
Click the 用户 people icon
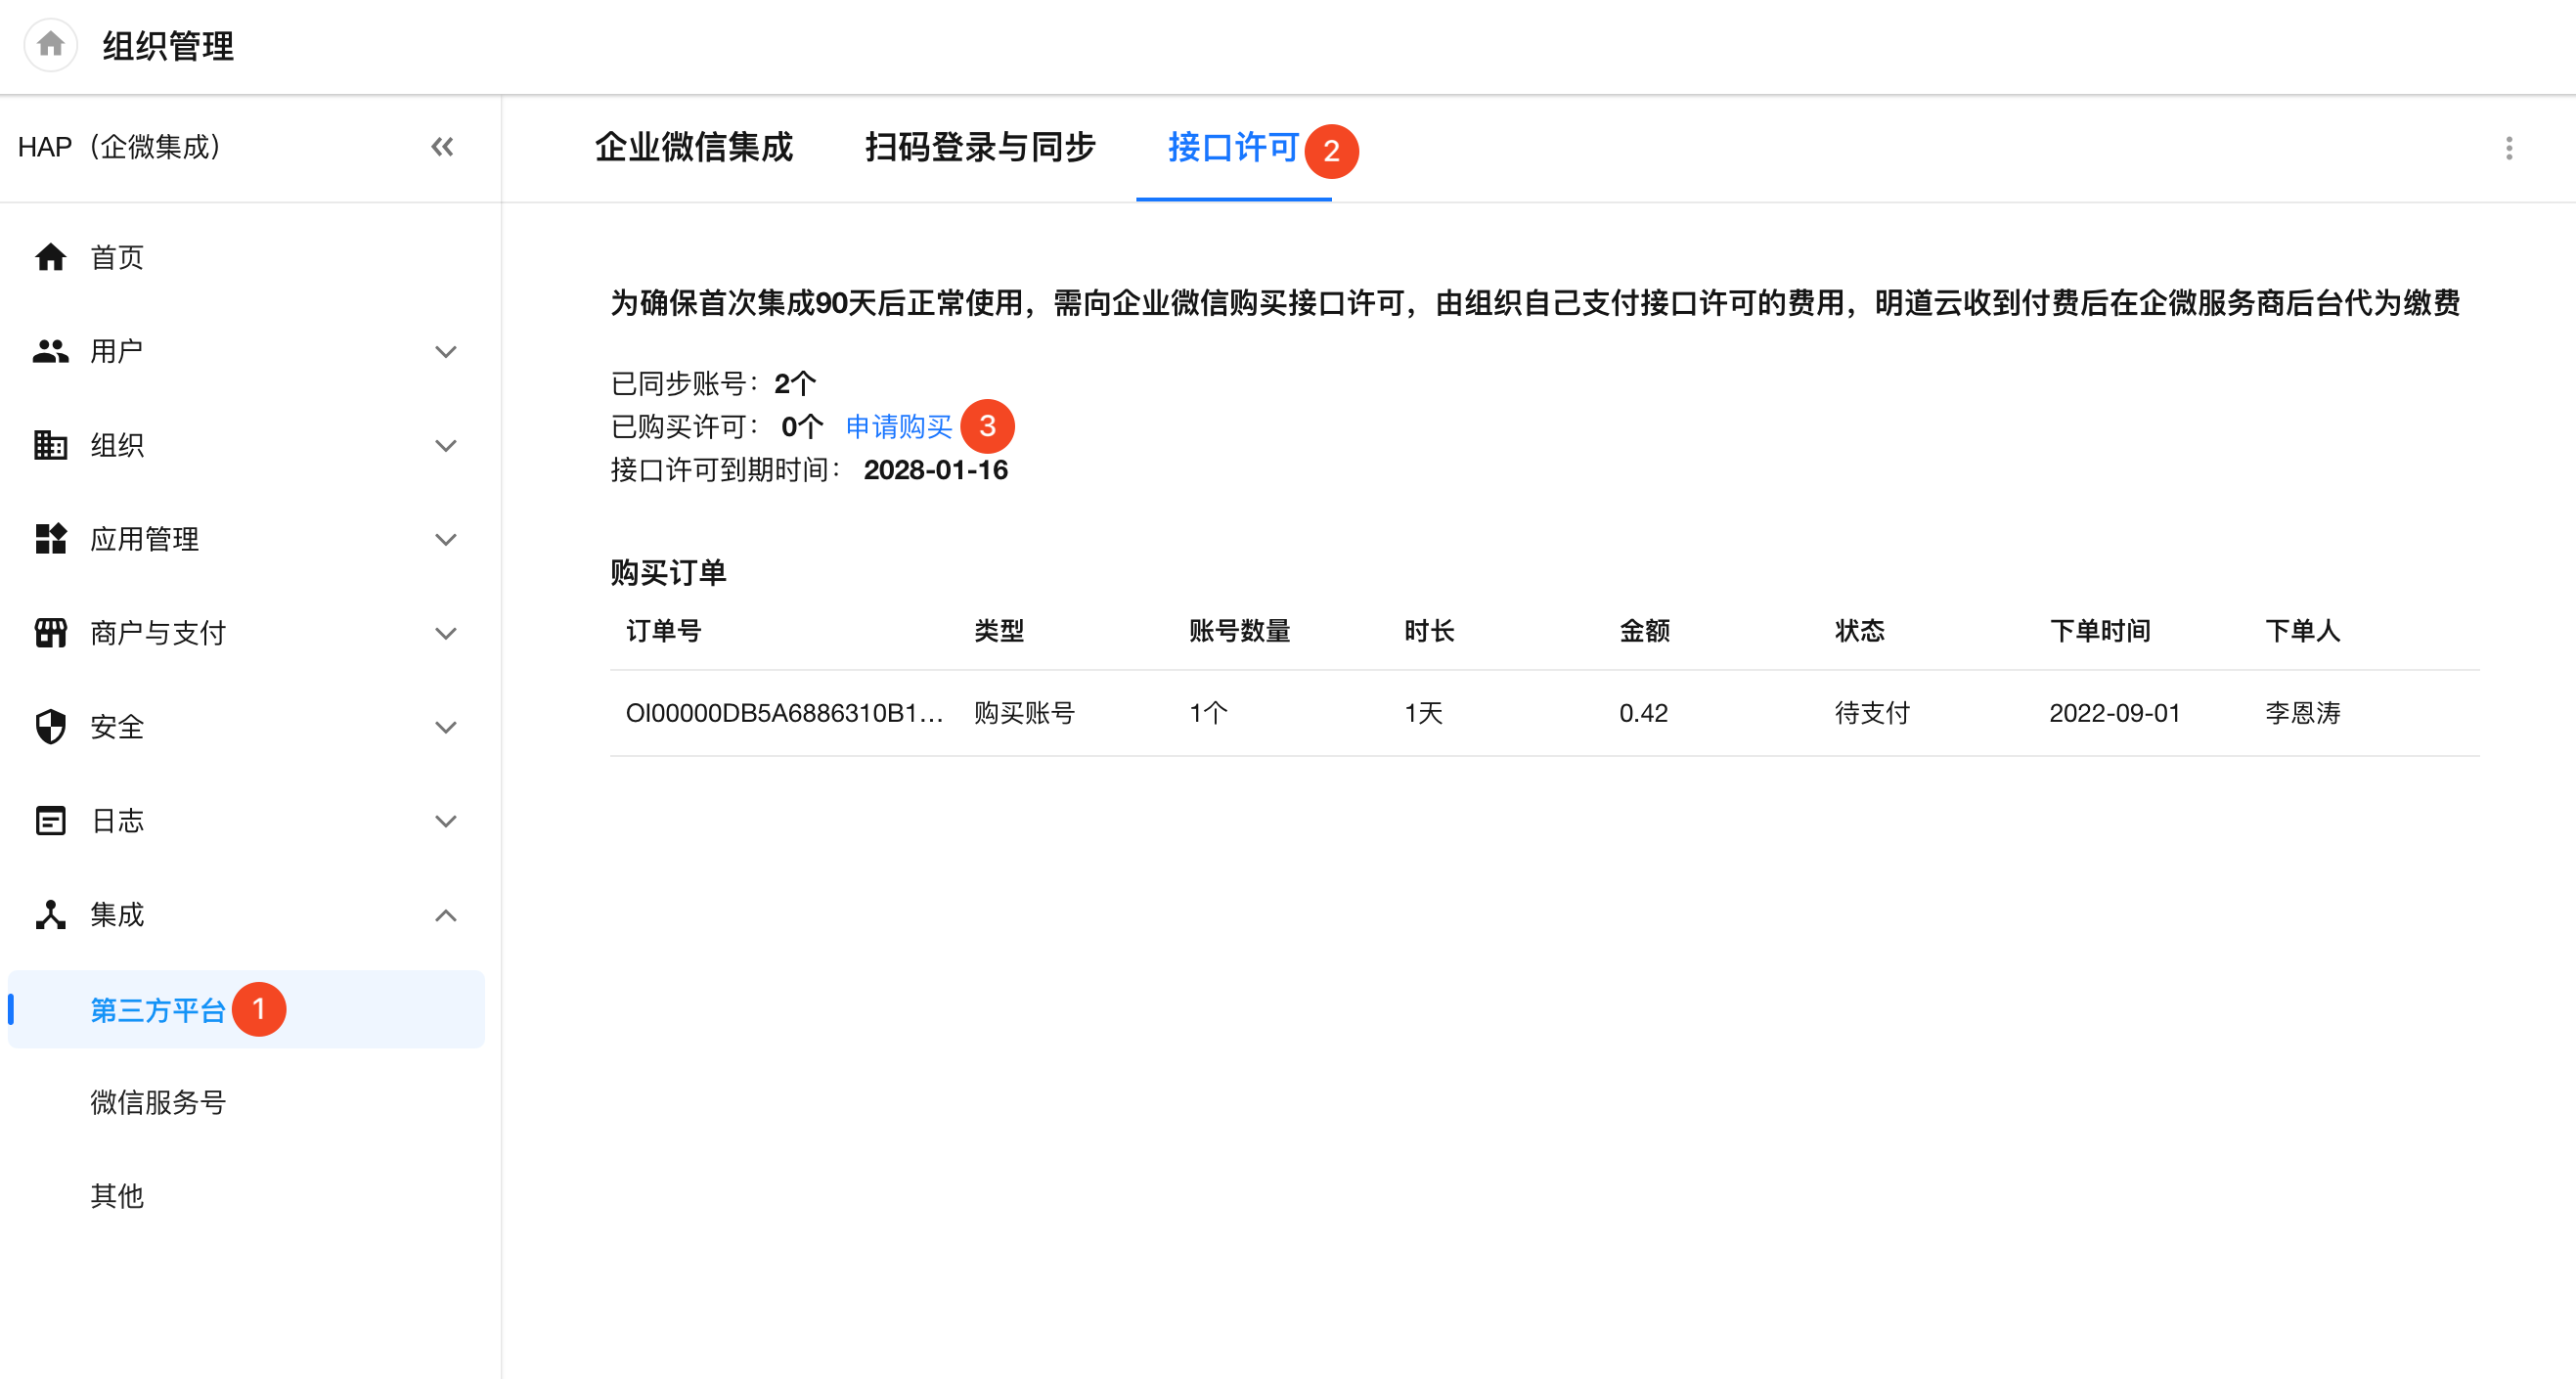[x=50, y=351]
